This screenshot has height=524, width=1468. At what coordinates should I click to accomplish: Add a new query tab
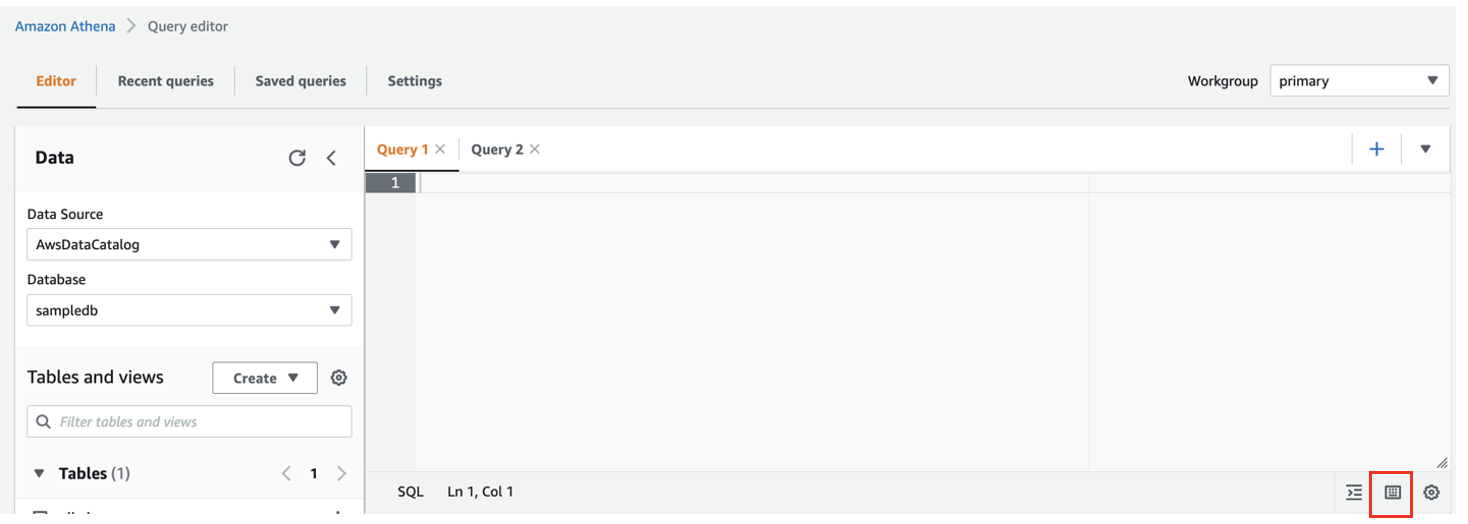1377,149
